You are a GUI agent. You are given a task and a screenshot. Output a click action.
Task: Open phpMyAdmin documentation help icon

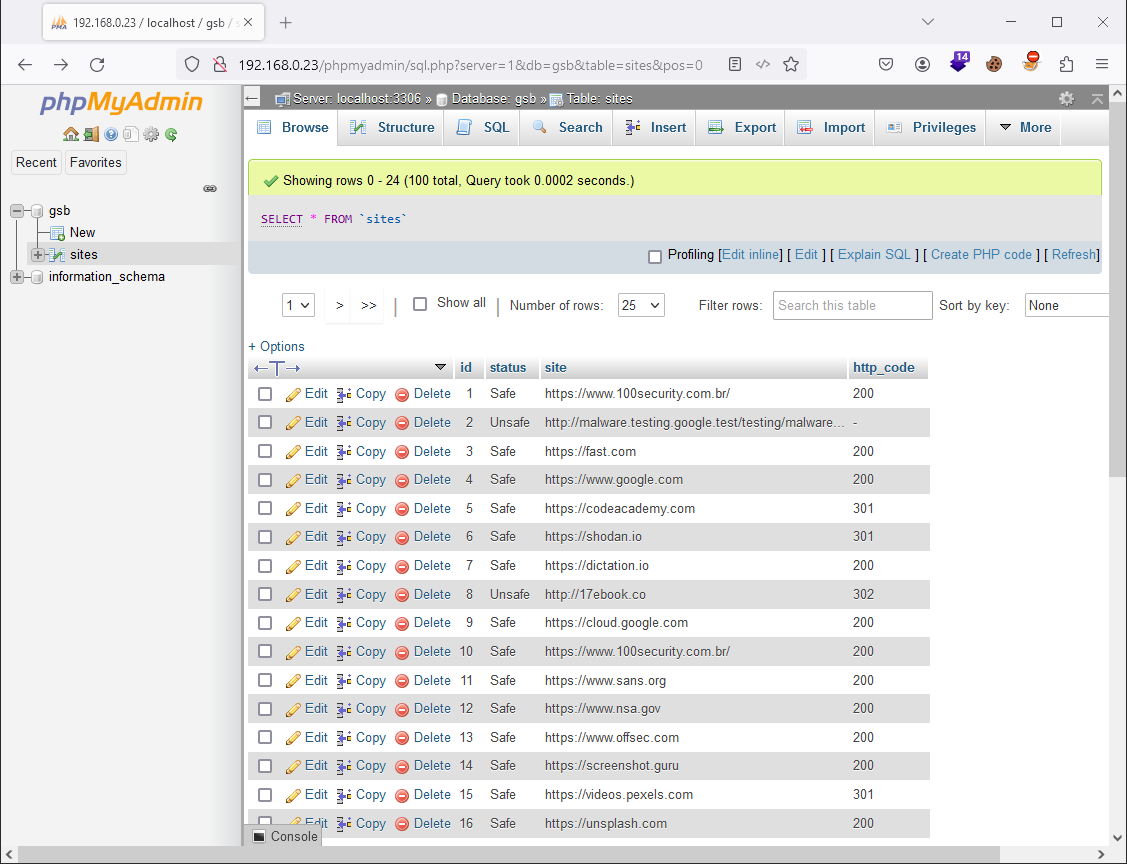click(x=111, y=134)
